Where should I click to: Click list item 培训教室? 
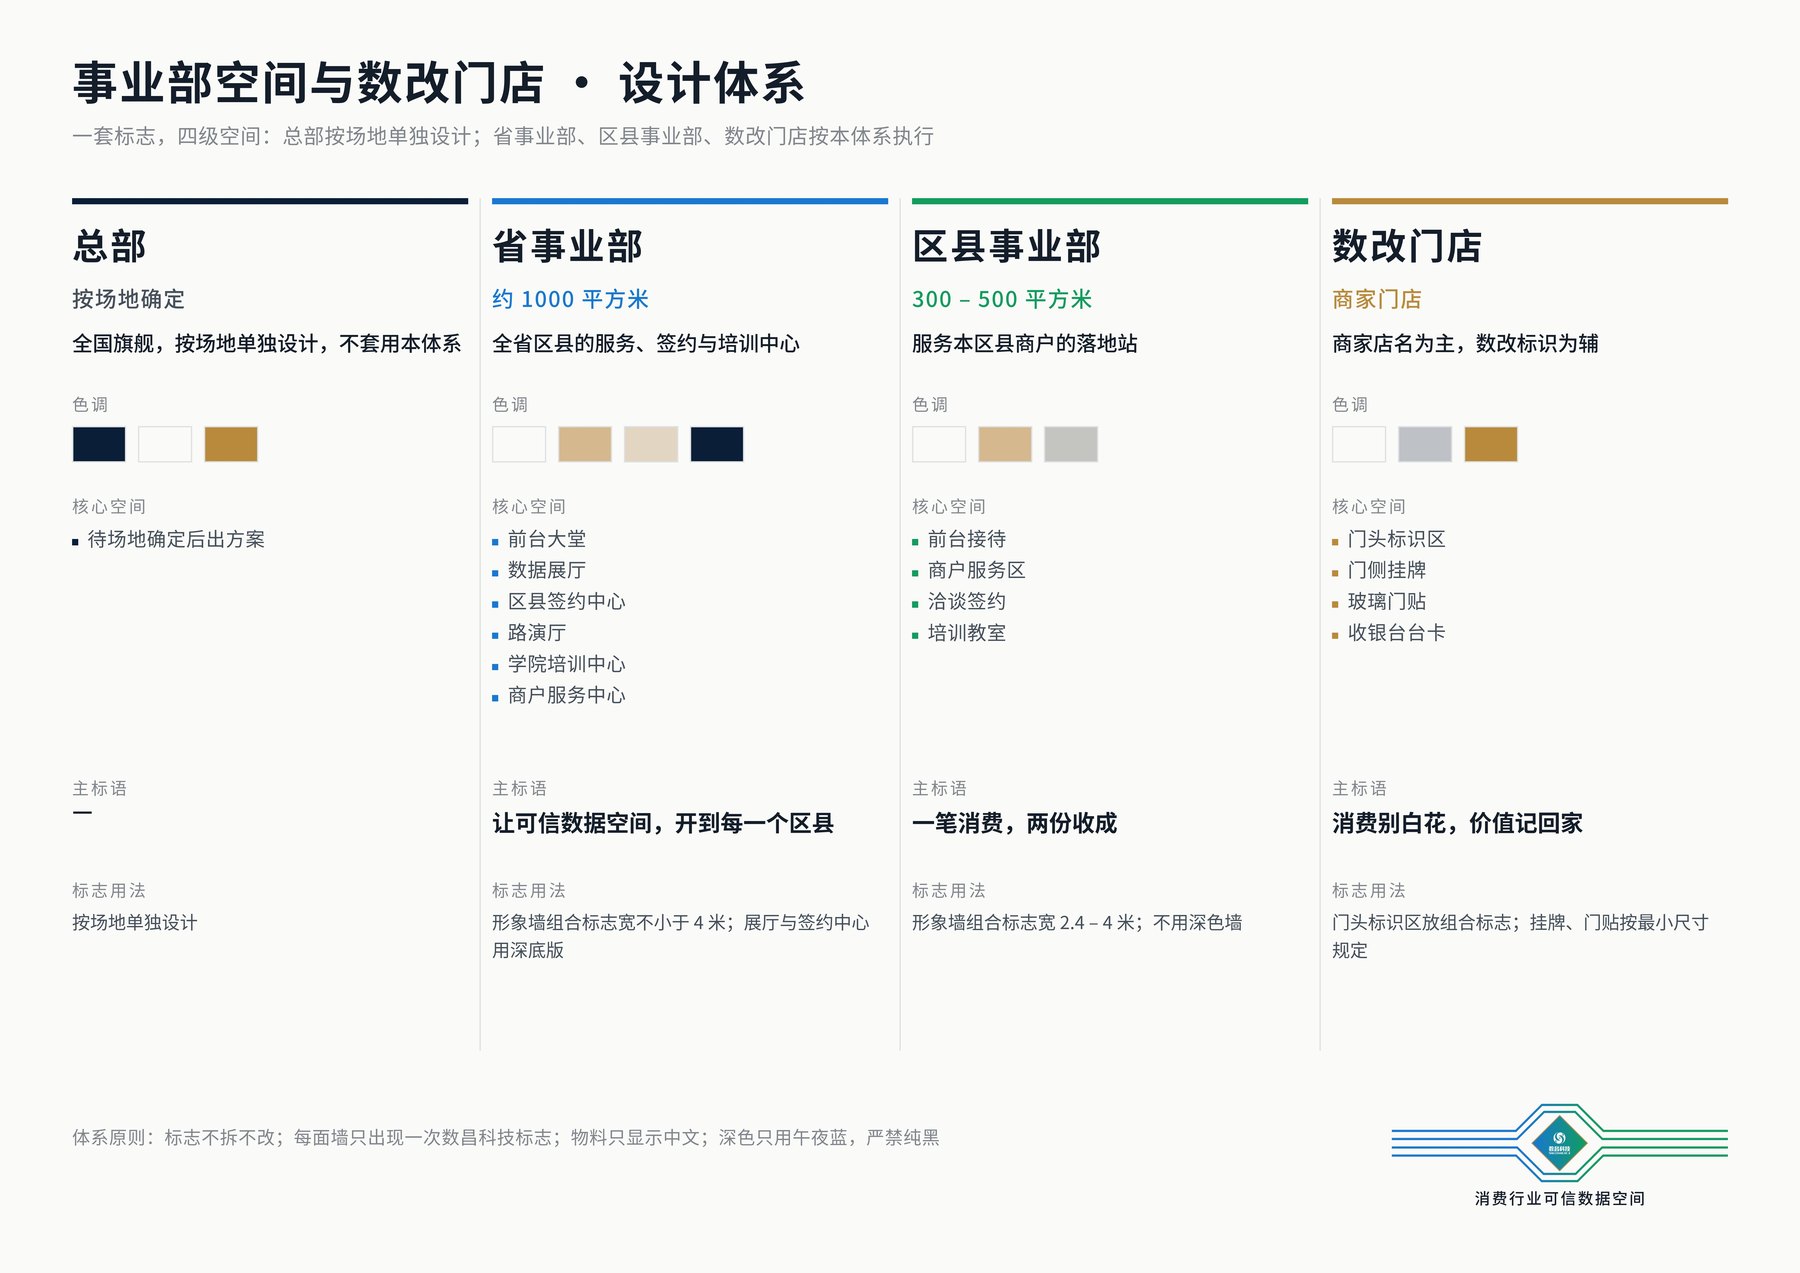point(967,633)
